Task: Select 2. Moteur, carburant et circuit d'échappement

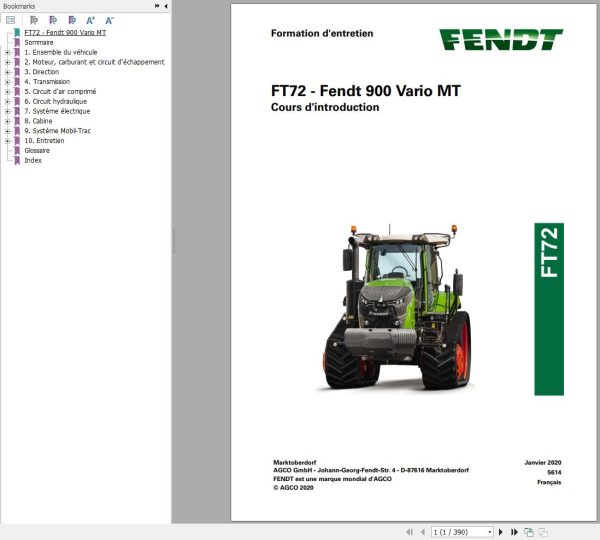Action: pos(95,62)
